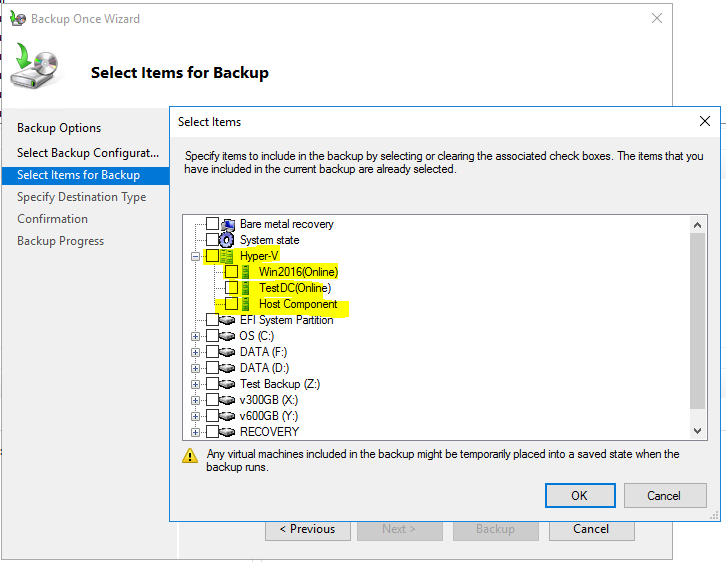Open the Confirmation wizard step

coord(52,219)
